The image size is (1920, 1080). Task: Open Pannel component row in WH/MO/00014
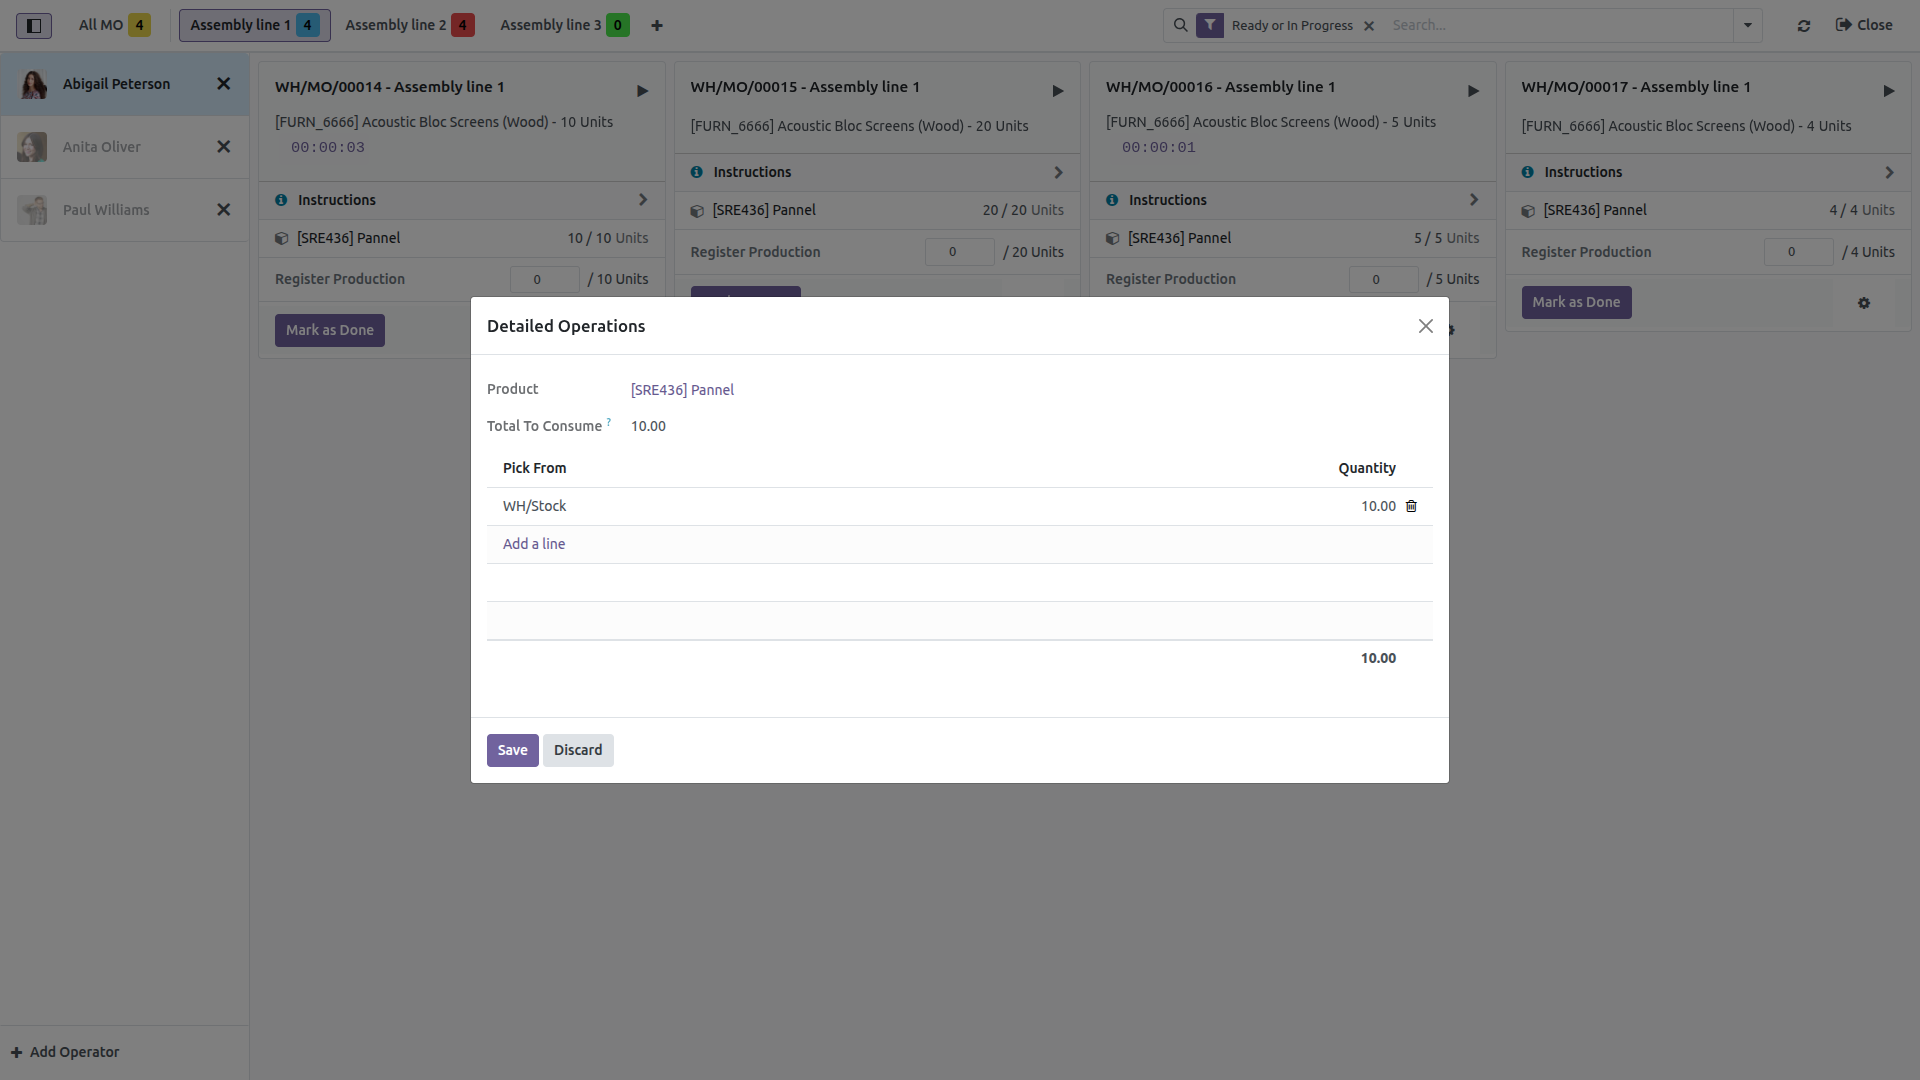tap(462, 238)
